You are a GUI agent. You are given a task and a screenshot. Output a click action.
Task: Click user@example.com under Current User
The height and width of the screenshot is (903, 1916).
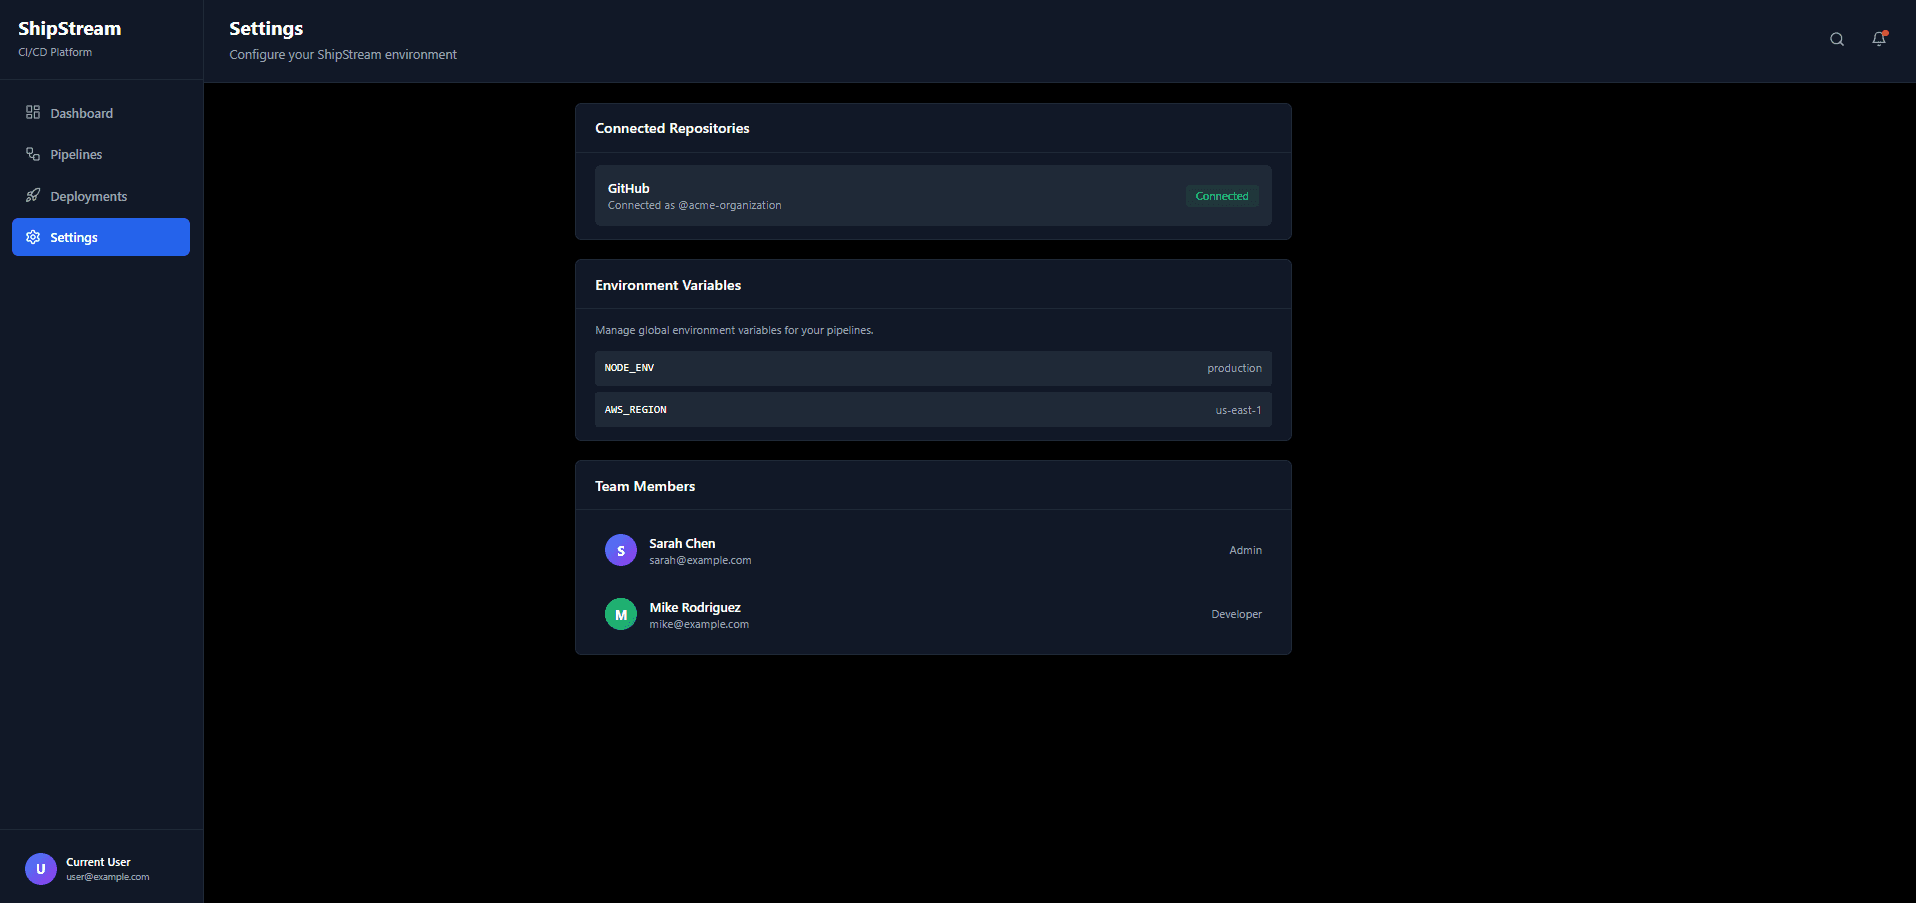pos(107,877)
